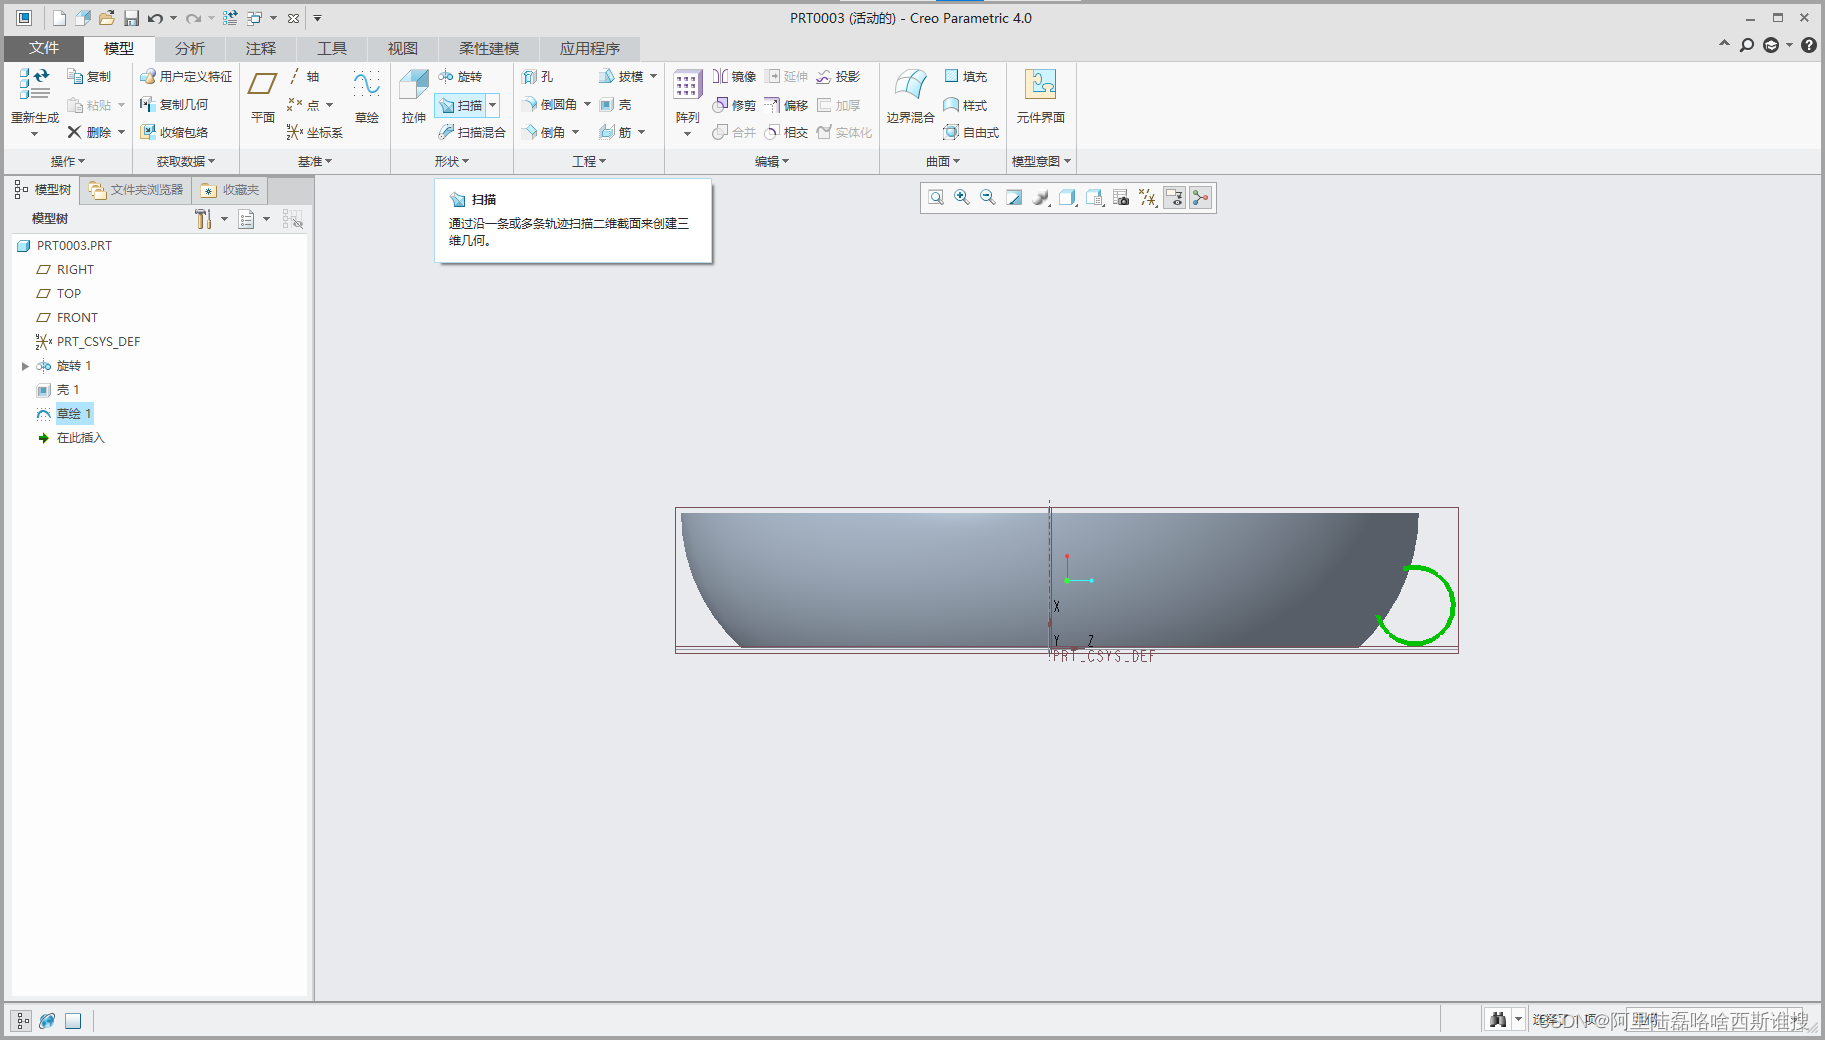This screenshot has width=1825, height=1040.
Task: Click the 孔 (Hole) tool
Action: (538, 76)
